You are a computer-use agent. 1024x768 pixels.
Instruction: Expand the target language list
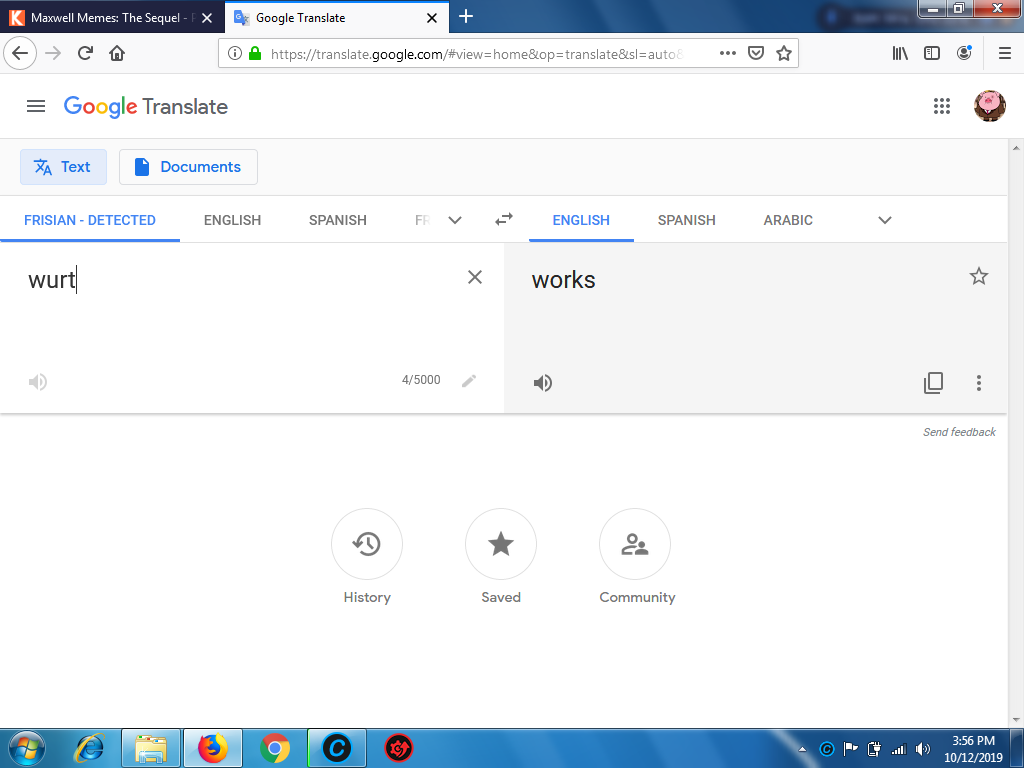point(884,220)
